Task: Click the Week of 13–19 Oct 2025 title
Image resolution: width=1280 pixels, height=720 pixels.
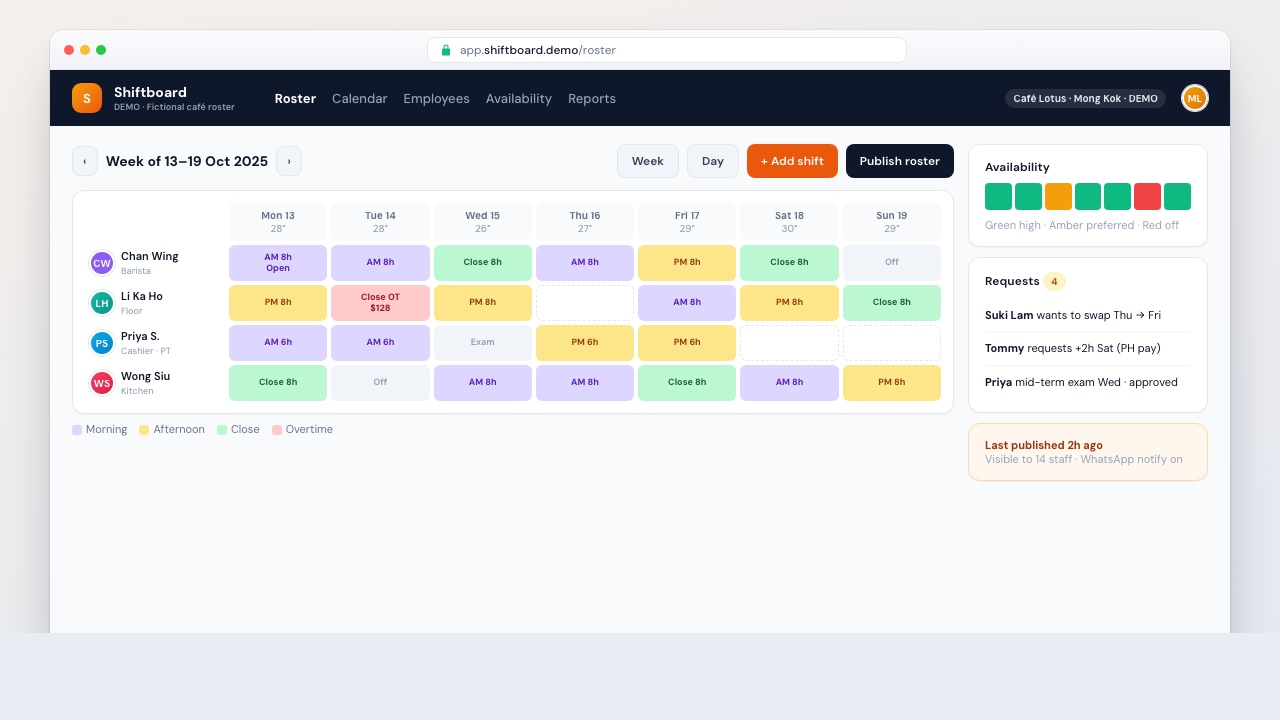Action: pos(187,161)
